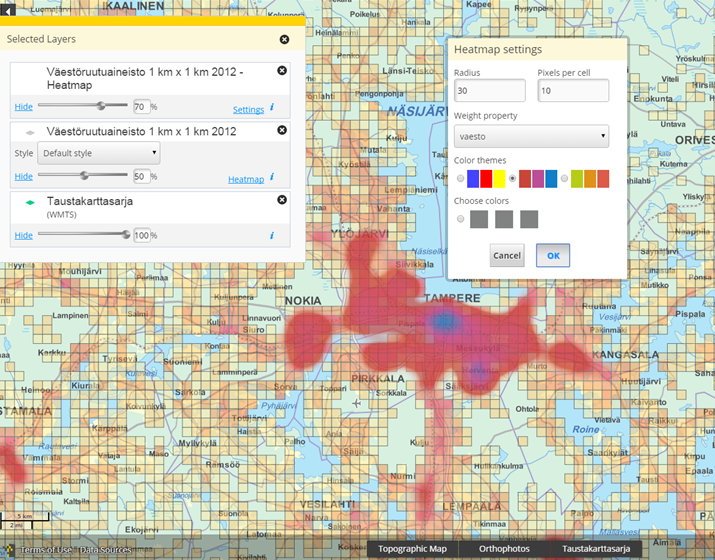The image size is (715, 560).
Task: Switch to the Orthophotos base map
Action: [506, 549]
